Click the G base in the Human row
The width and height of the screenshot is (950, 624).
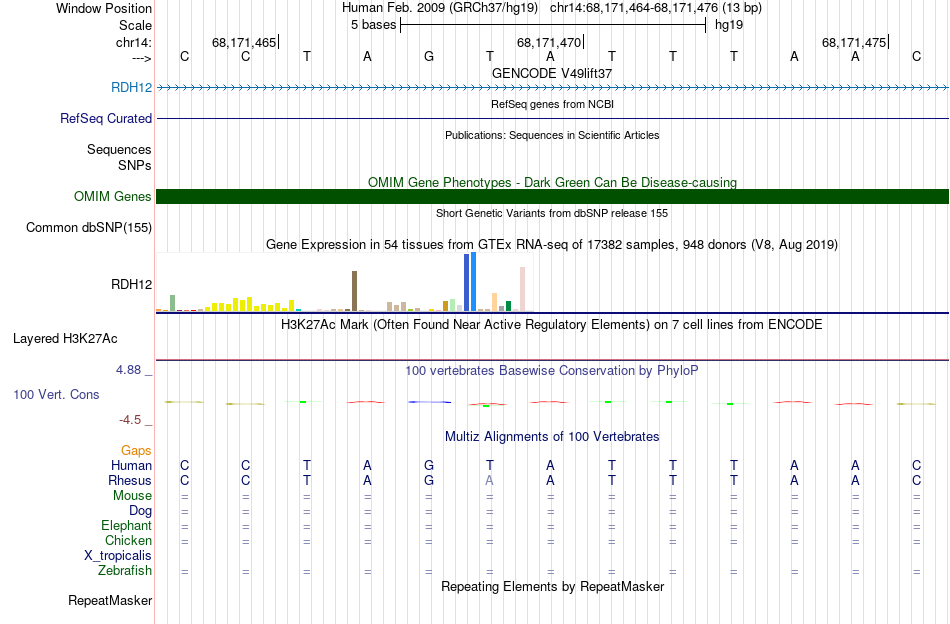click(429, 465)
